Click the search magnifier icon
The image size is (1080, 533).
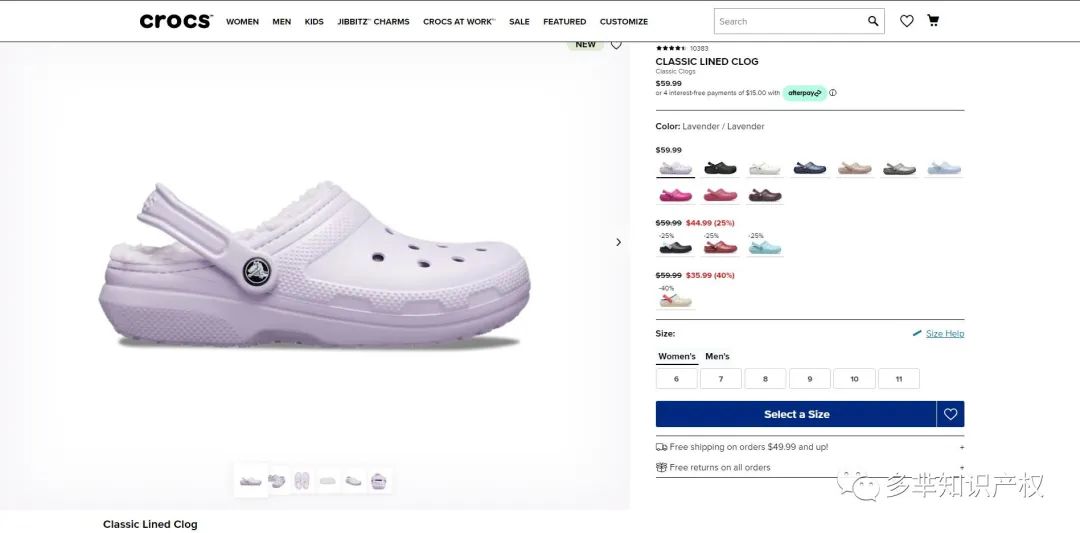click(873, 21)
